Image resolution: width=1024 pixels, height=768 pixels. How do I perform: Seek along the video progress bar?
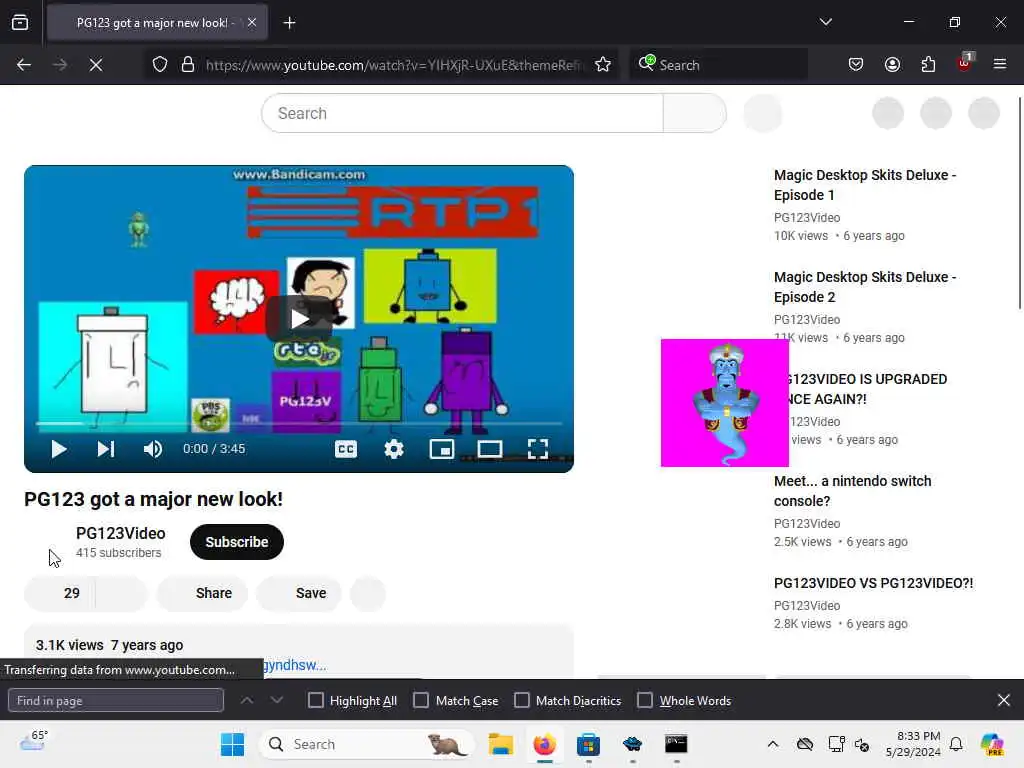click(299, 424)
